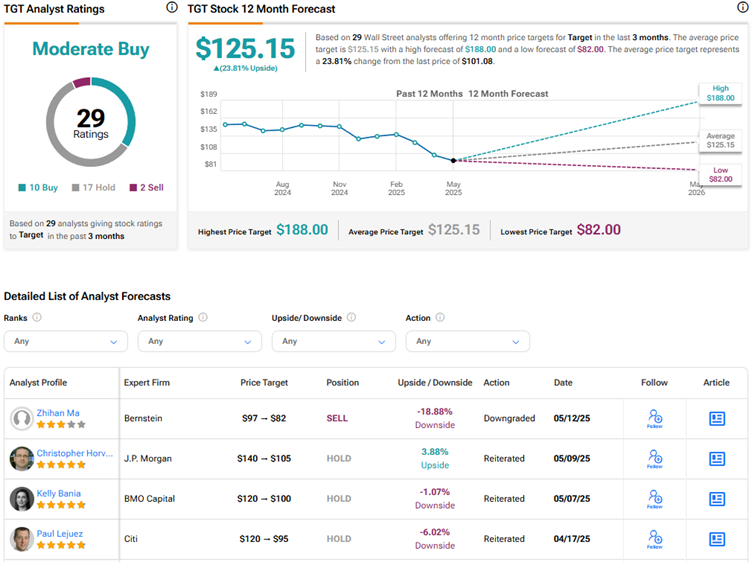Click the Price Target column header
The width and height of the screenshot is (752, 562).
pos(264,383)
